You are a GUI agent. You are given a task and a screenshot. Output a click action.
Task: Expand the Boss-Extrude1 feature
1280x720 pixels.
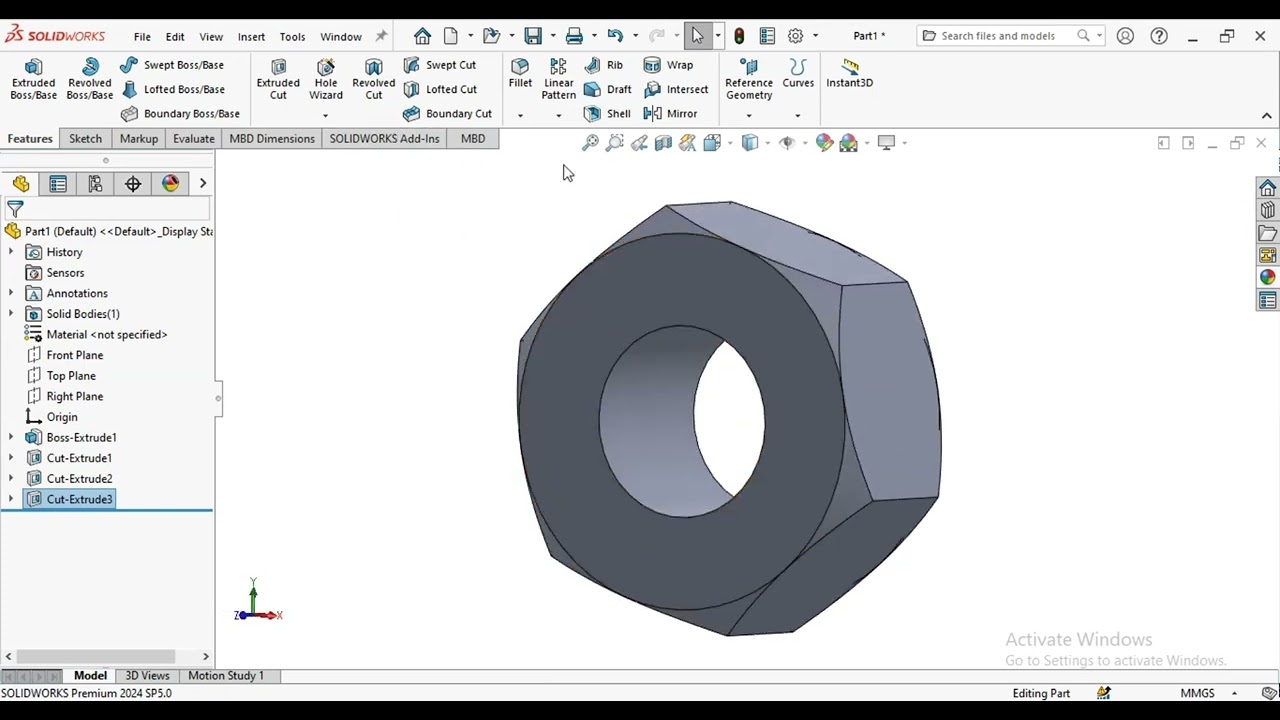pyautogui.click(x=11, y=437)
